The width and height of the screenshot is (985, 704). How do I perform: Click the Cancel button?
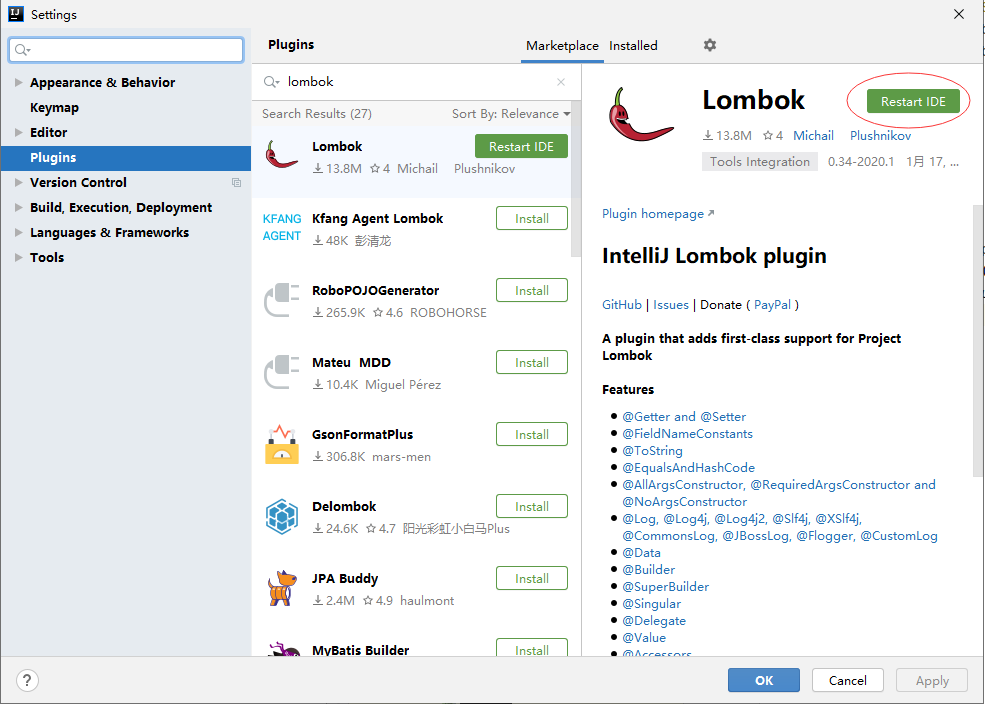(847, 680)
